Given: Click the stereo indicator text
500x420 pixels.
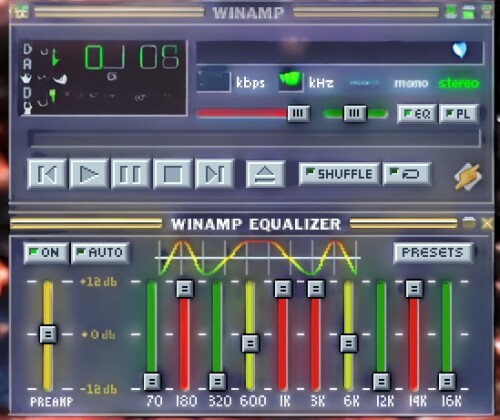Looking at the screenshot, I should click(x=459, y=83).
